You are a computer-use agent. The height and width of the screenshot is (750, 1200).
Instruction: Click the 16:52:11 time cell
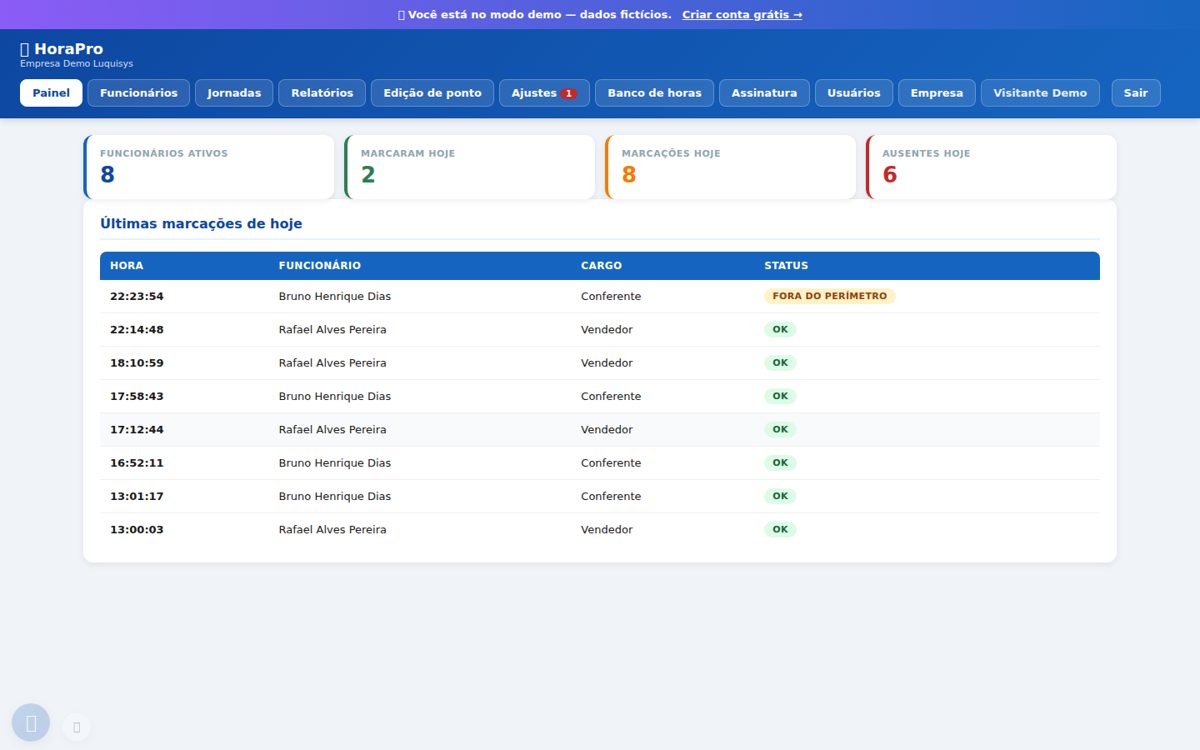pos(137,463)
